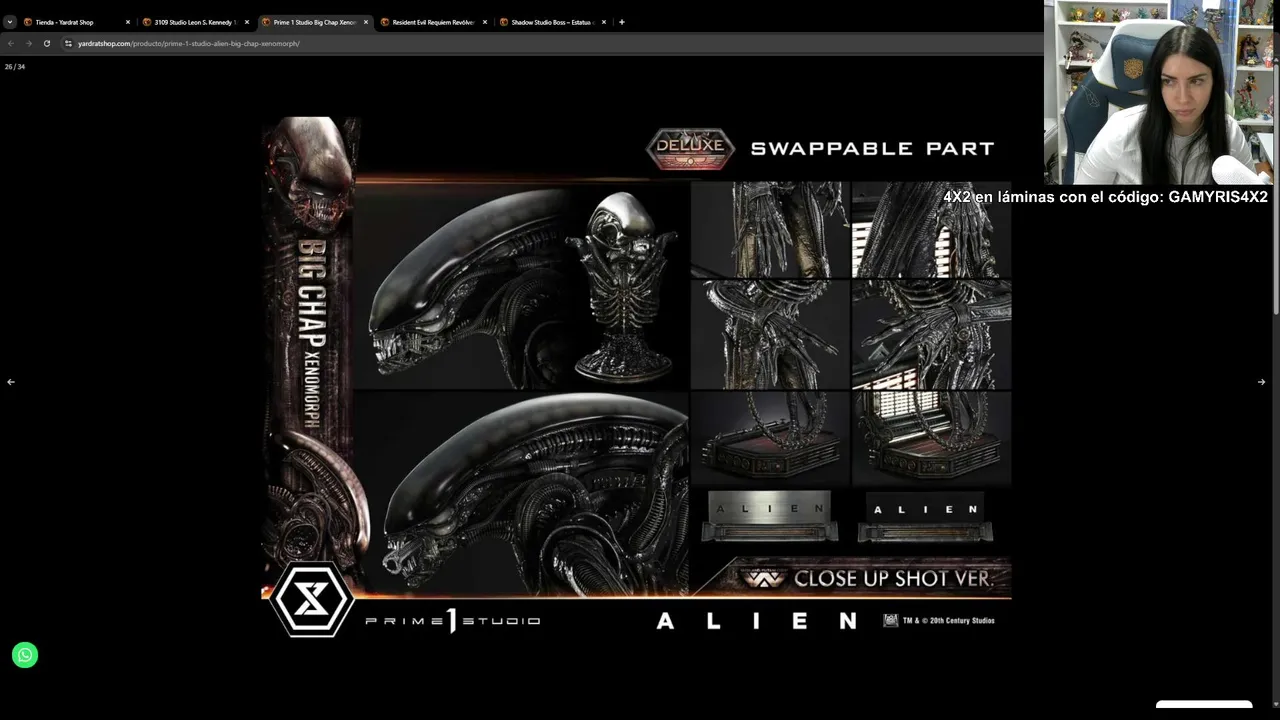Close the 3109 Studio Leon S. Kennedy tab
Image resolution: width=1280 pixels, height=720 pixels.
tap(247, 22)
